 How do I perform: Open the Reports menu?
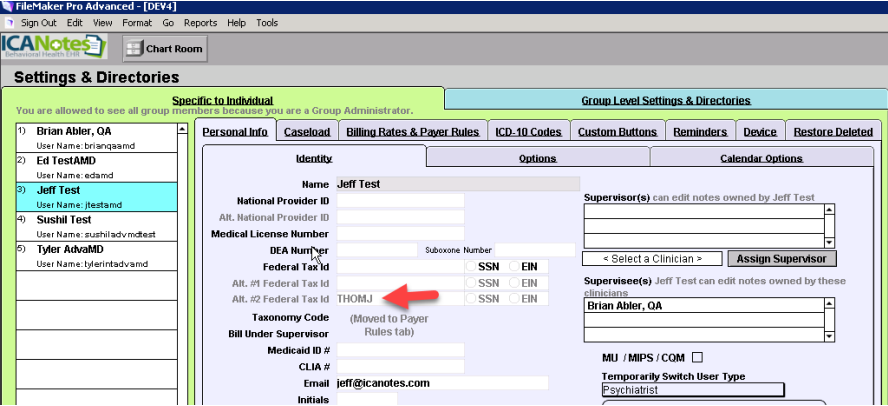click(200, 22)
